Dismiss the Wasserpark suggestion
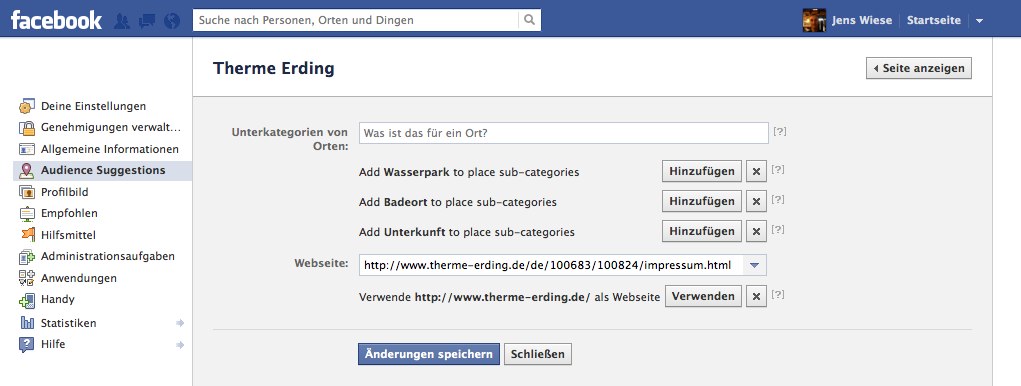1021x386 pixels. 756,172
